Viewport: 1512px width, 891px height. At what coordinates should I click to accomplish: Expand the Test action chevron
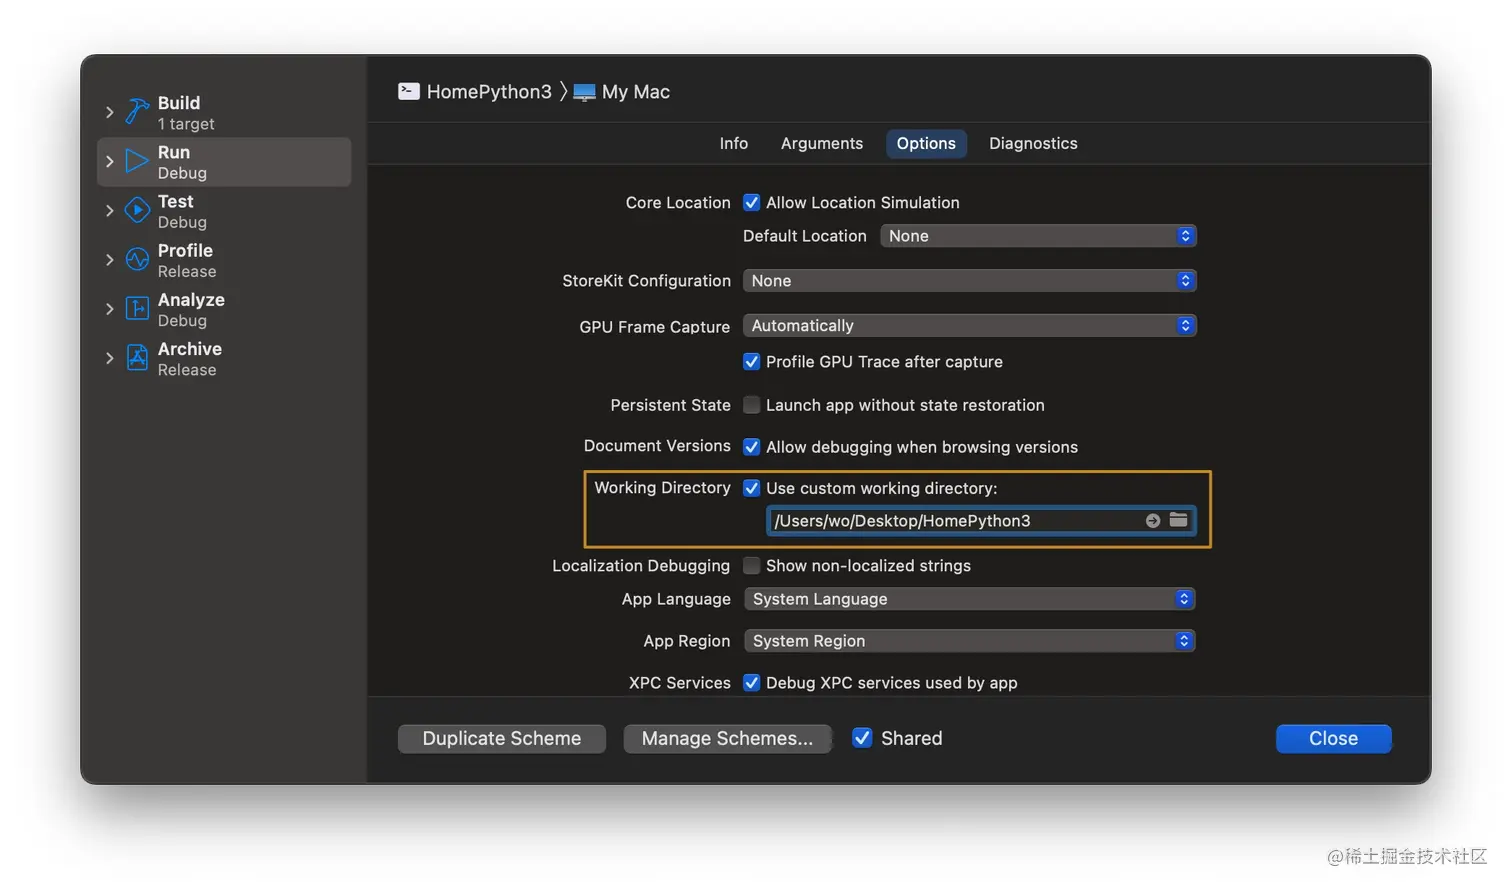pos(110,210)
